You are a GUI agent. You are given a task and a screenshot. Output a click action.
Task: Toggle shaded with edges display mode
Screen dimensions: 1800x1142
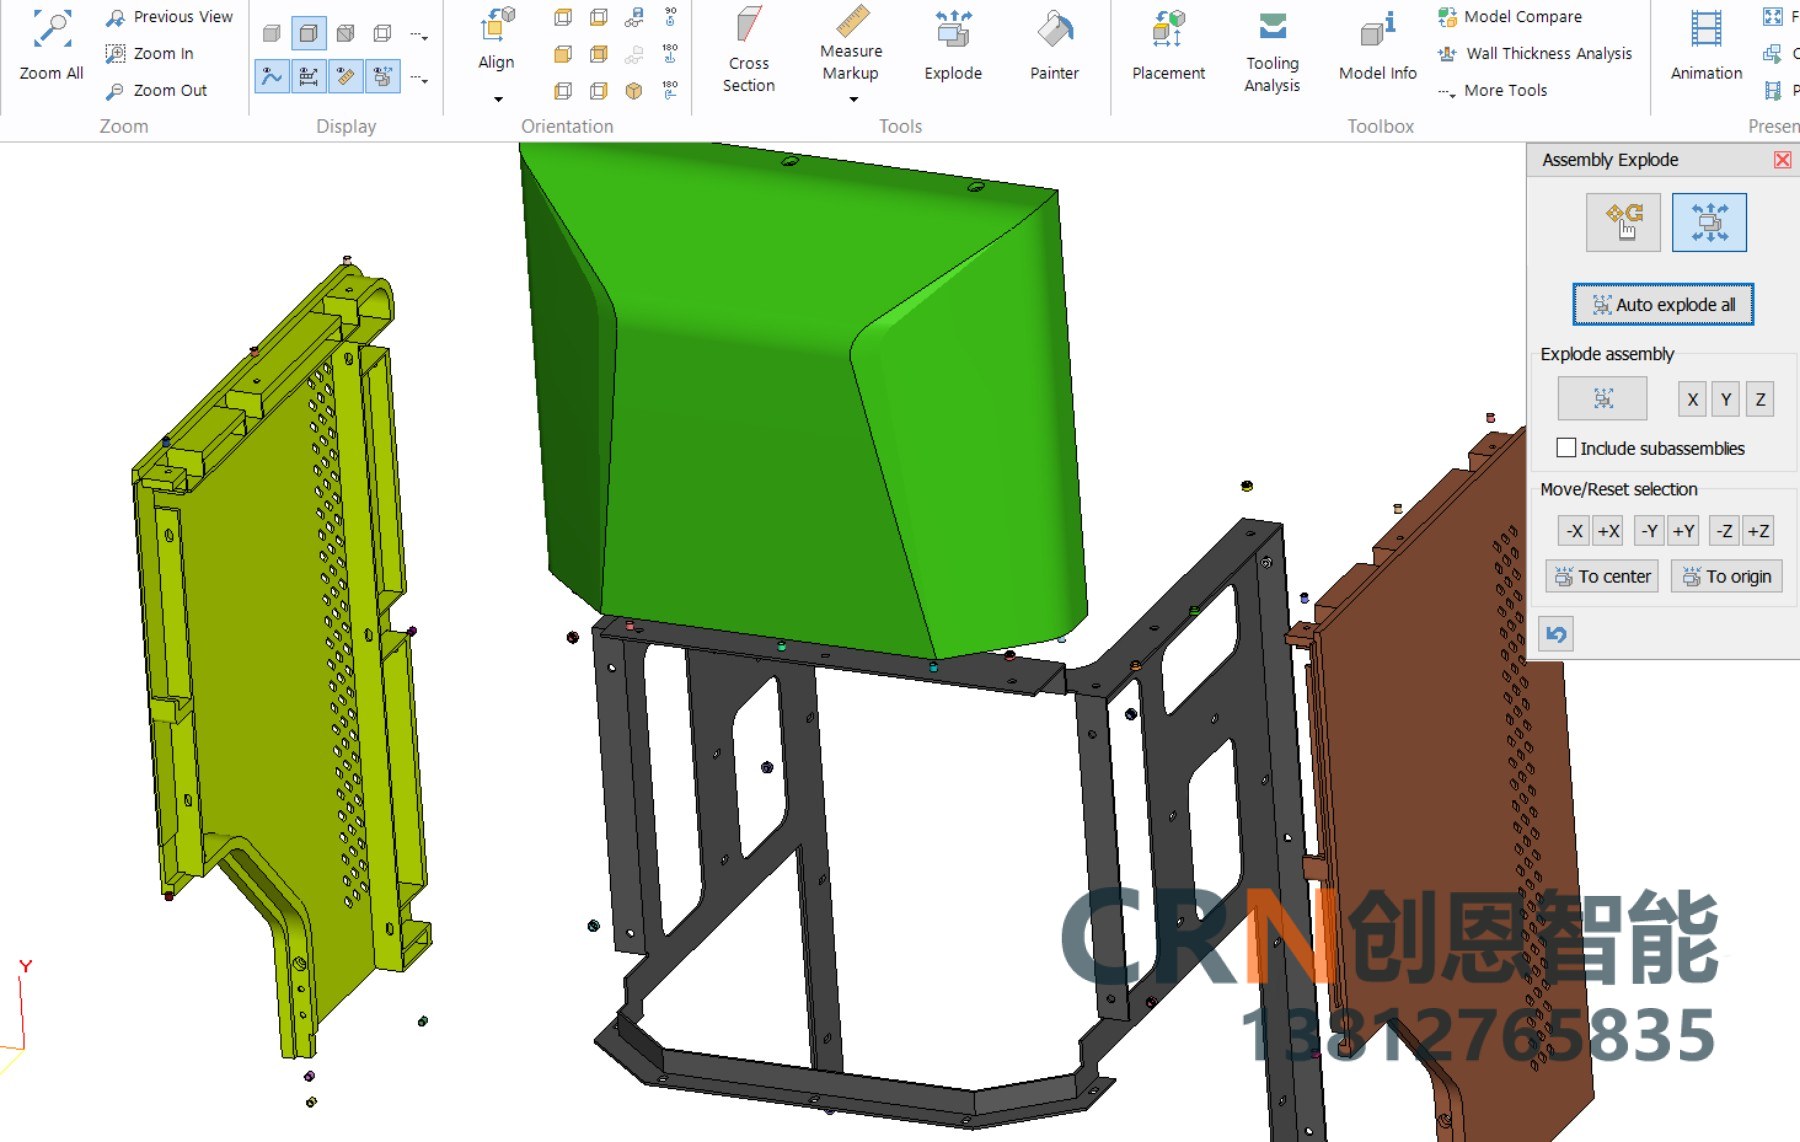[308, 34]
